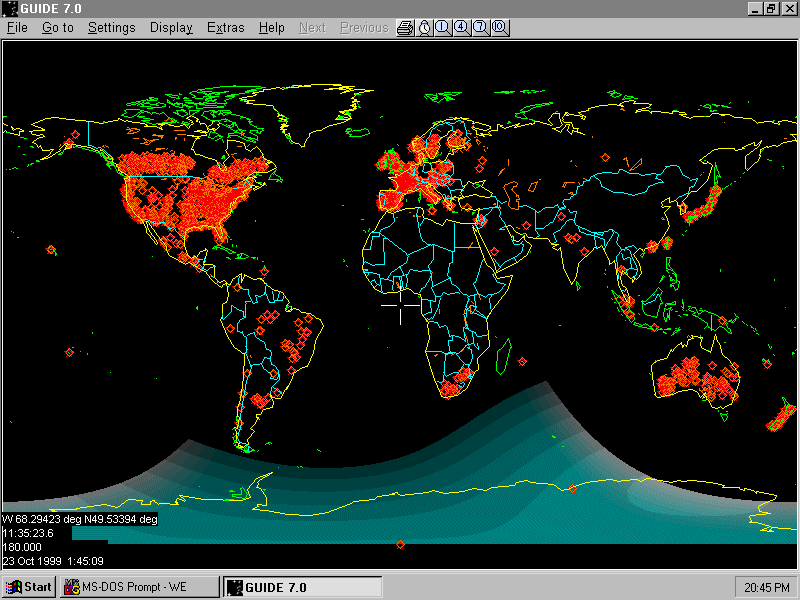
Task: Open the Settings menu
Action: (x=111, y=28)
